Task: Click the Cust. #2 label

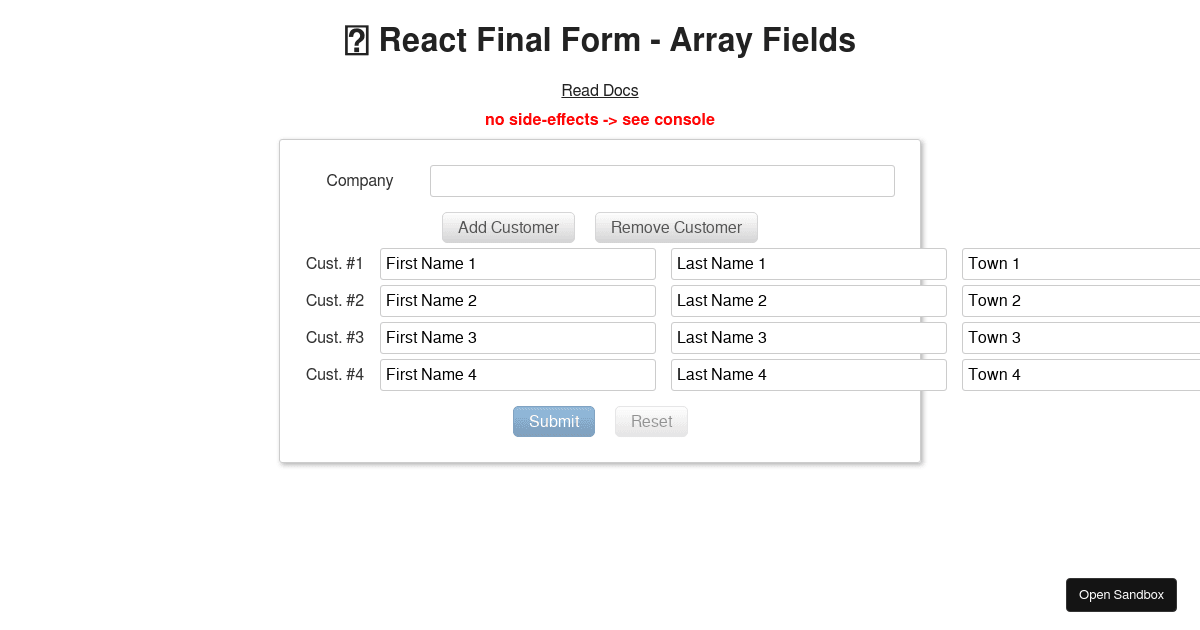Action: click(335, 301)
